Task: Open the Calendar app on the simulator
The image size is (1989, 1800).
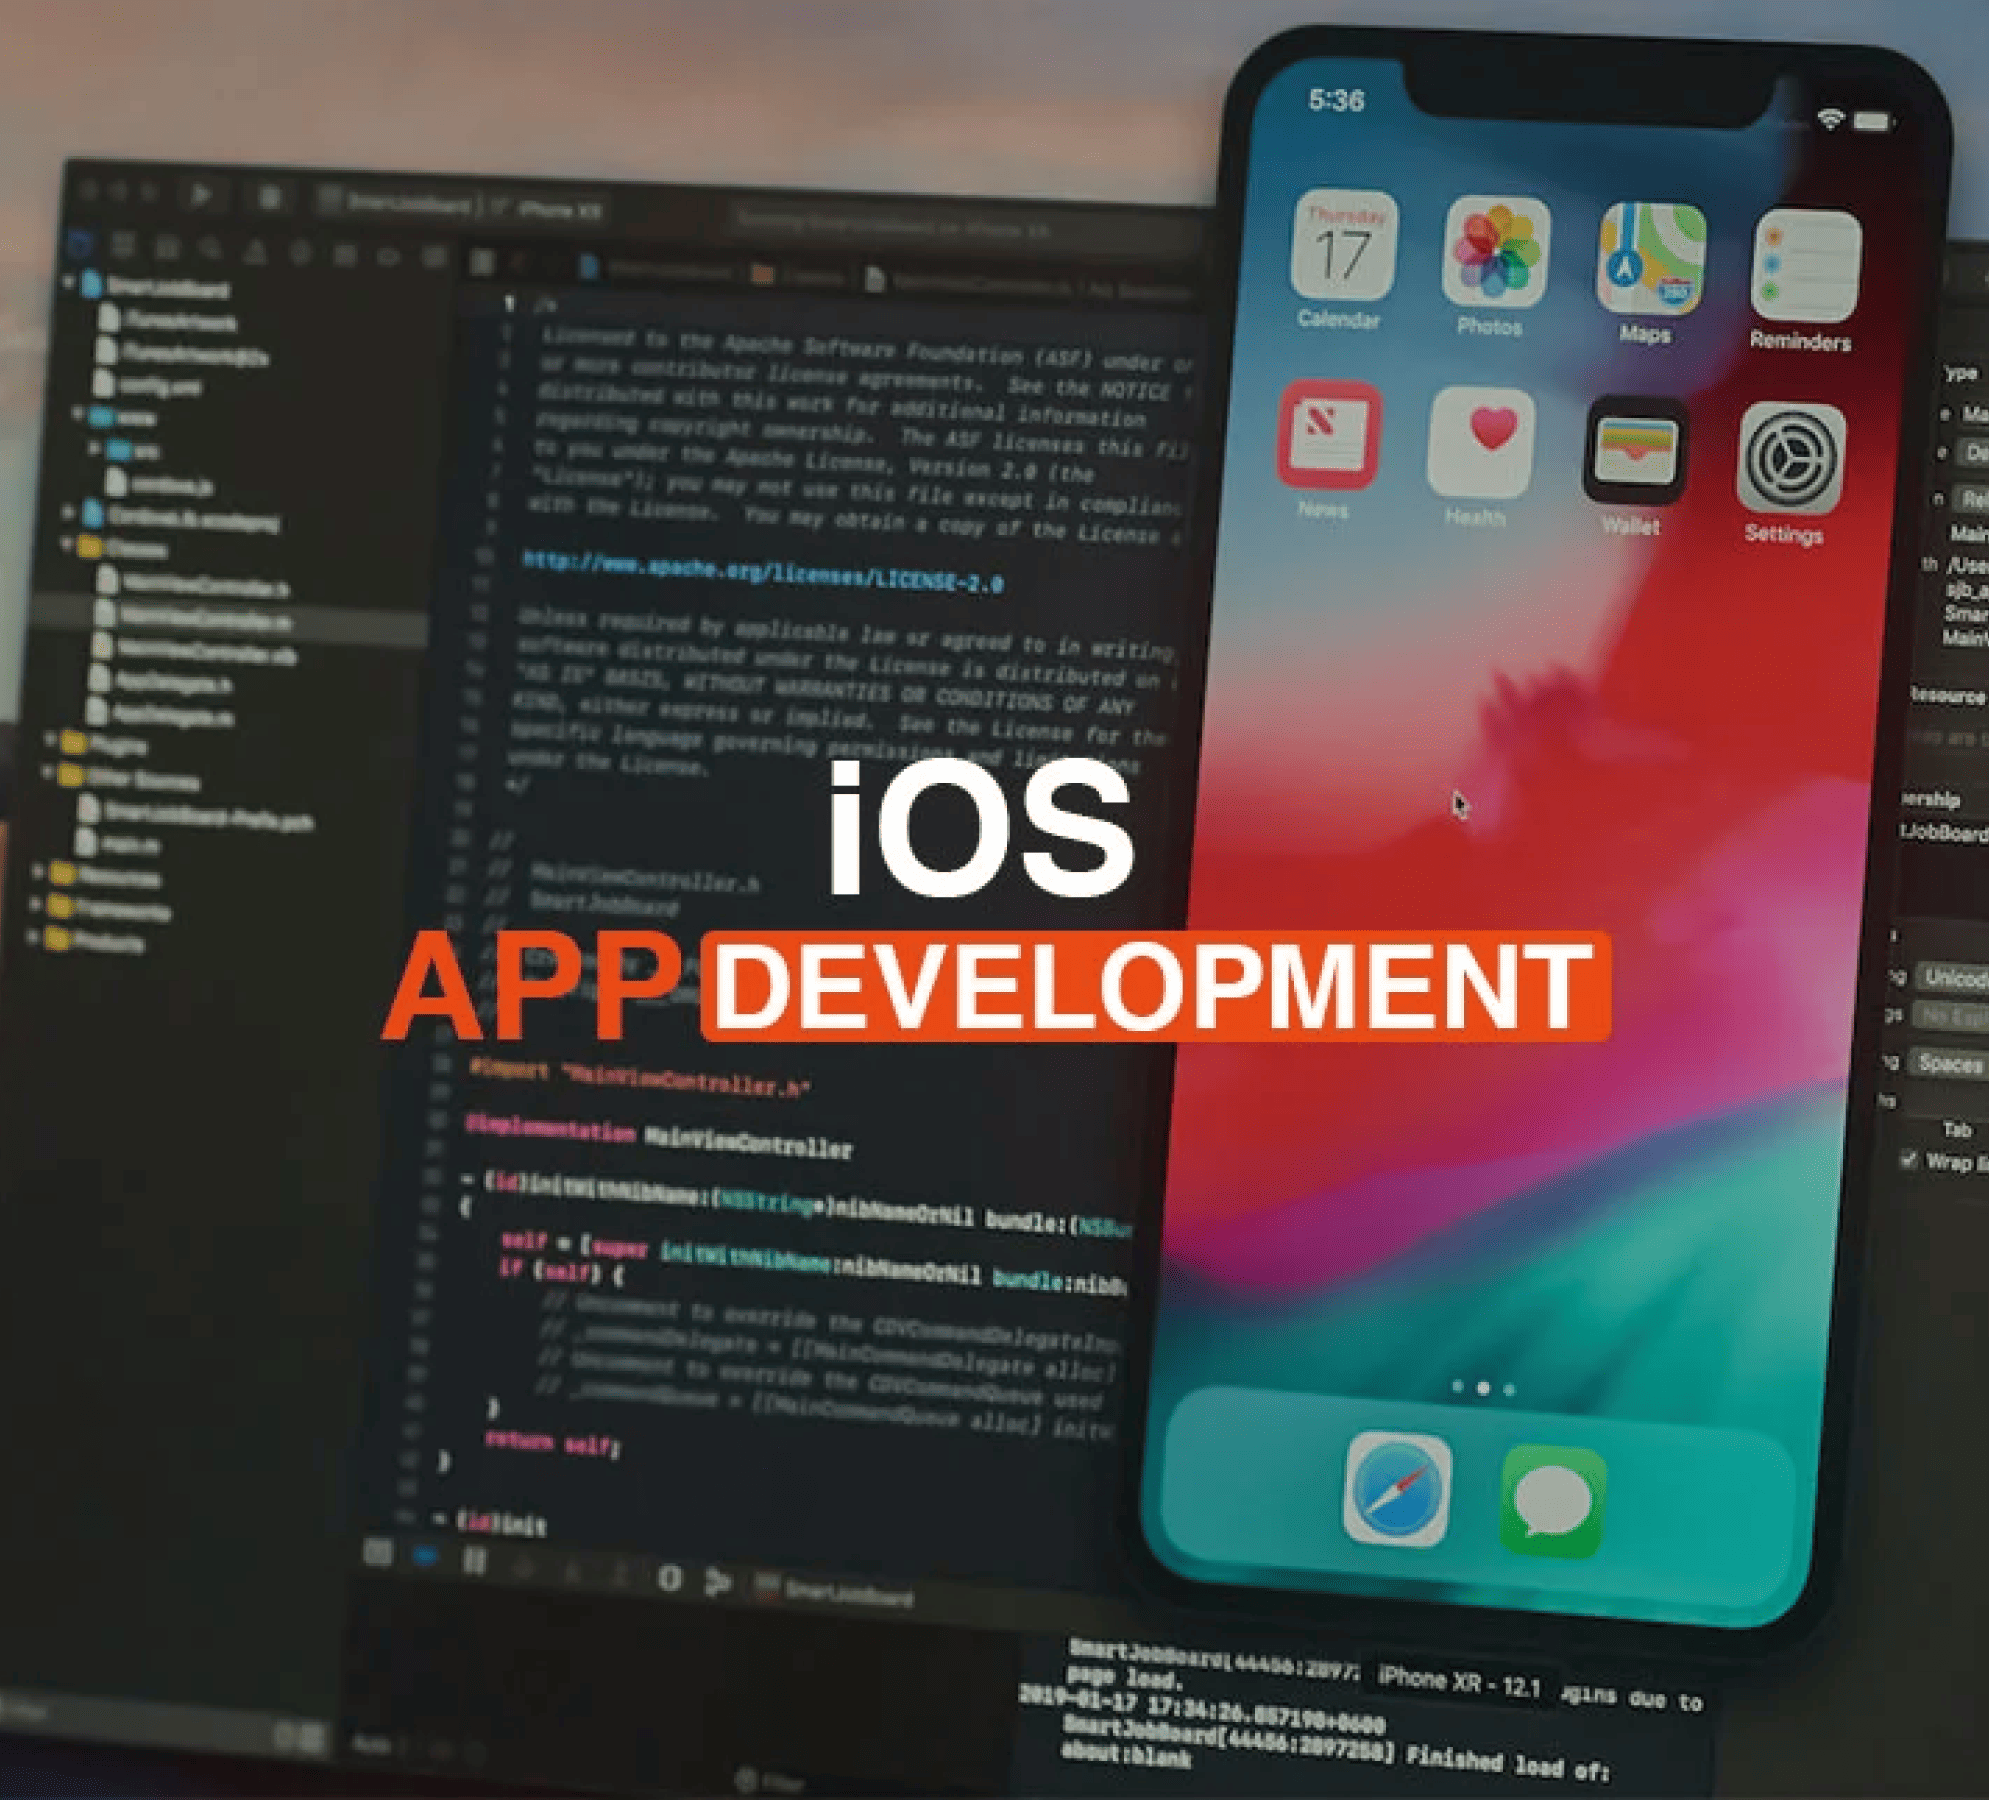Action: pyautogui.click(x=1343, y=245)
